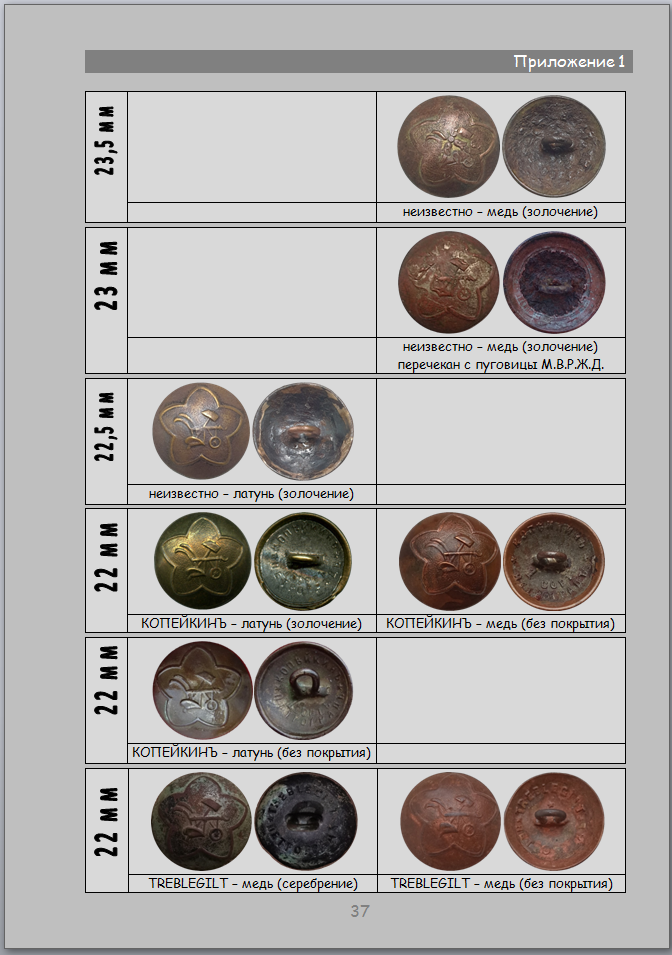Click the "Приложение 1" header text
Image resolution: width=672 pixels, height=955 pixels.
tap(569, 62)
